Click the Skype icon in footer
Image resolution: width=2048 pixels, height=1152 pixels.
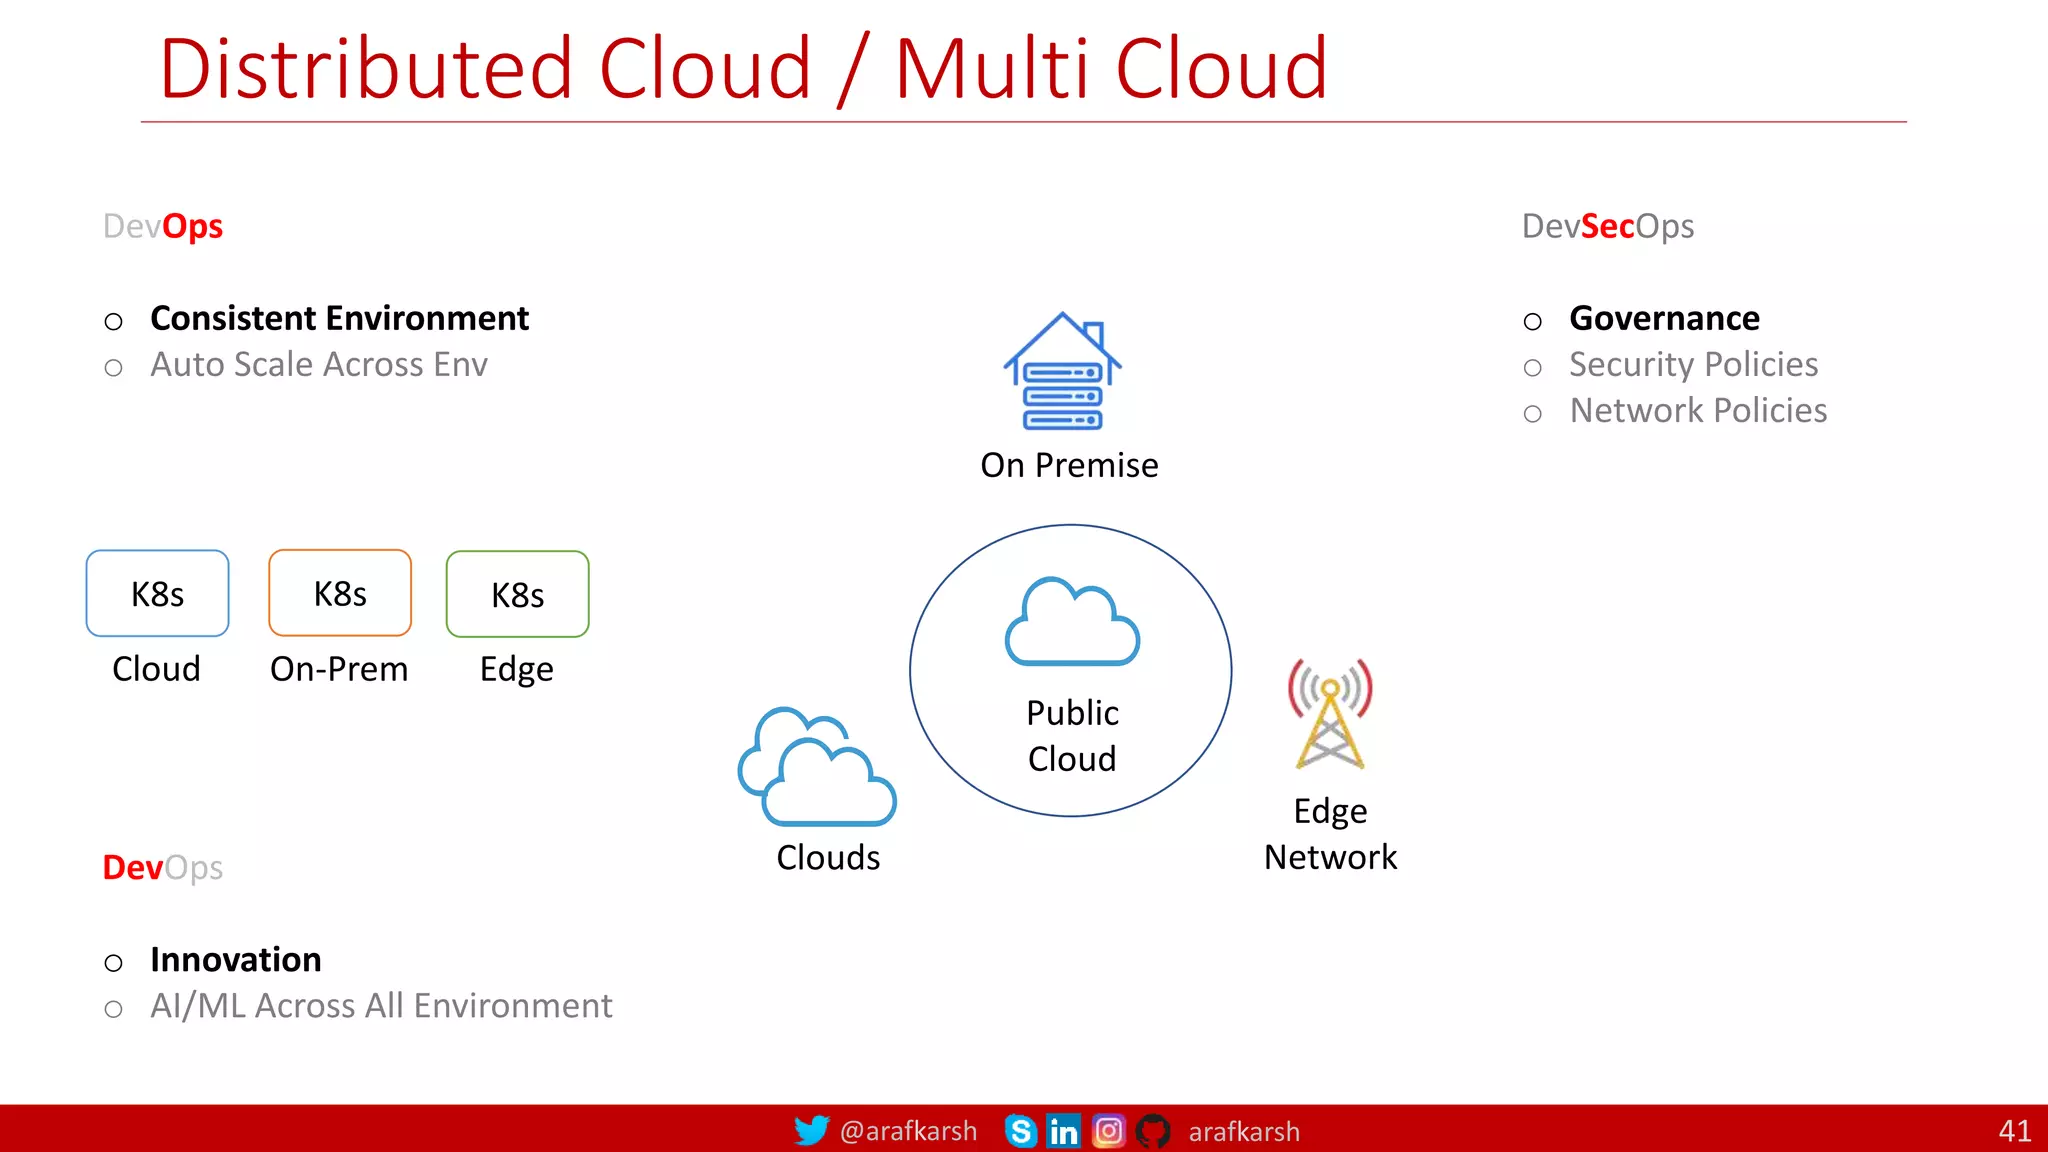(1020, 1131)
